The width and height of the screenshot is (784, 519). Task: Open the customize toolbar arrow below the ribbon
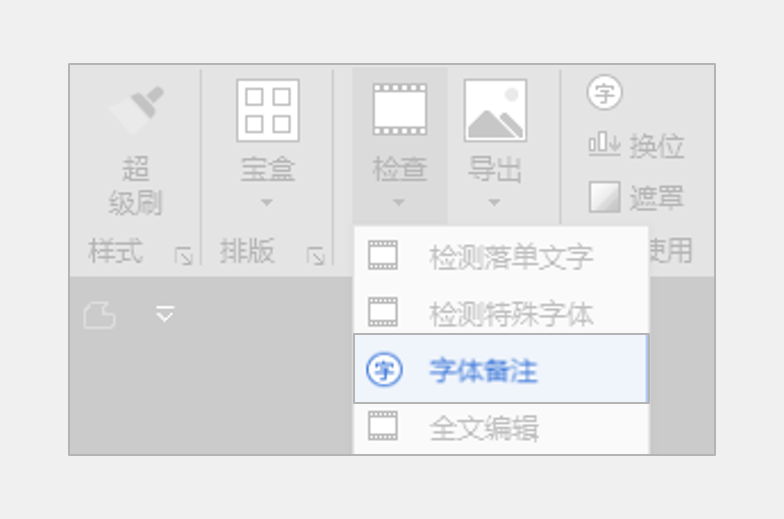coord(164,314)
